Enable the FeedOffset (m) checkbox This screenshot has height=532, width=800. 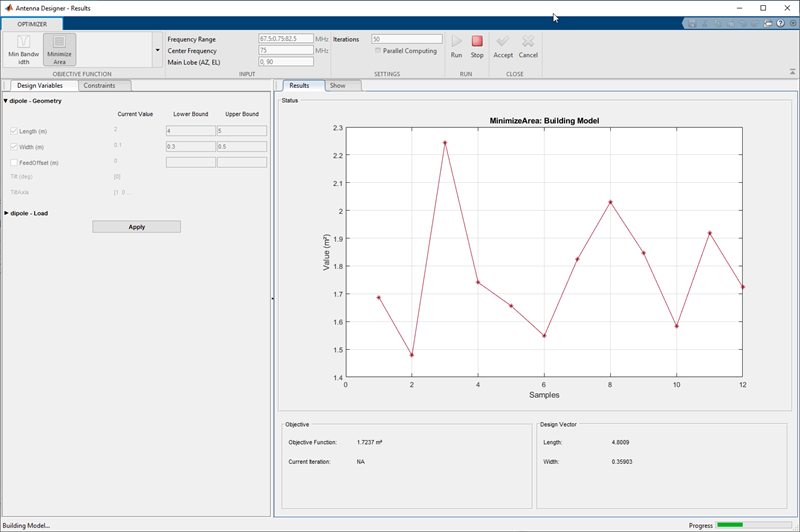tap(14, 163)
